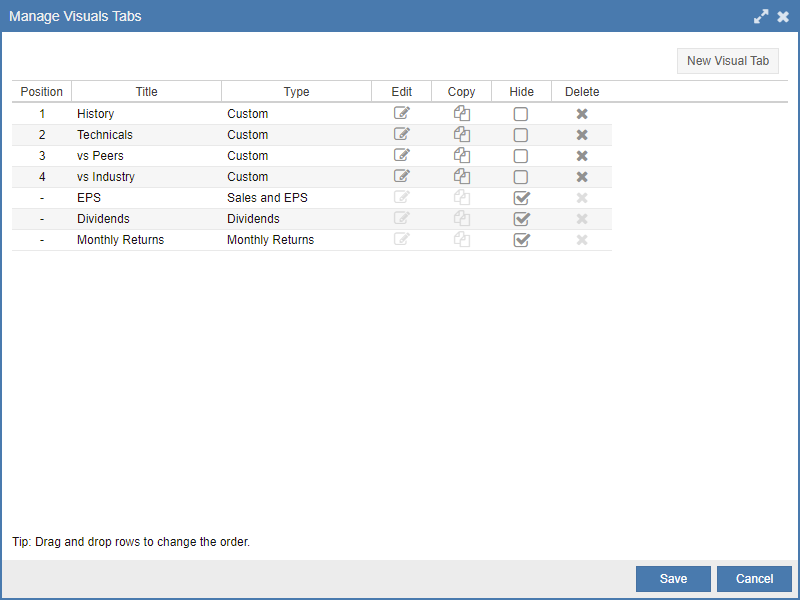Edit the History tab
The width and height of the screenshot is (800, 600).
[x=402, y=113]
